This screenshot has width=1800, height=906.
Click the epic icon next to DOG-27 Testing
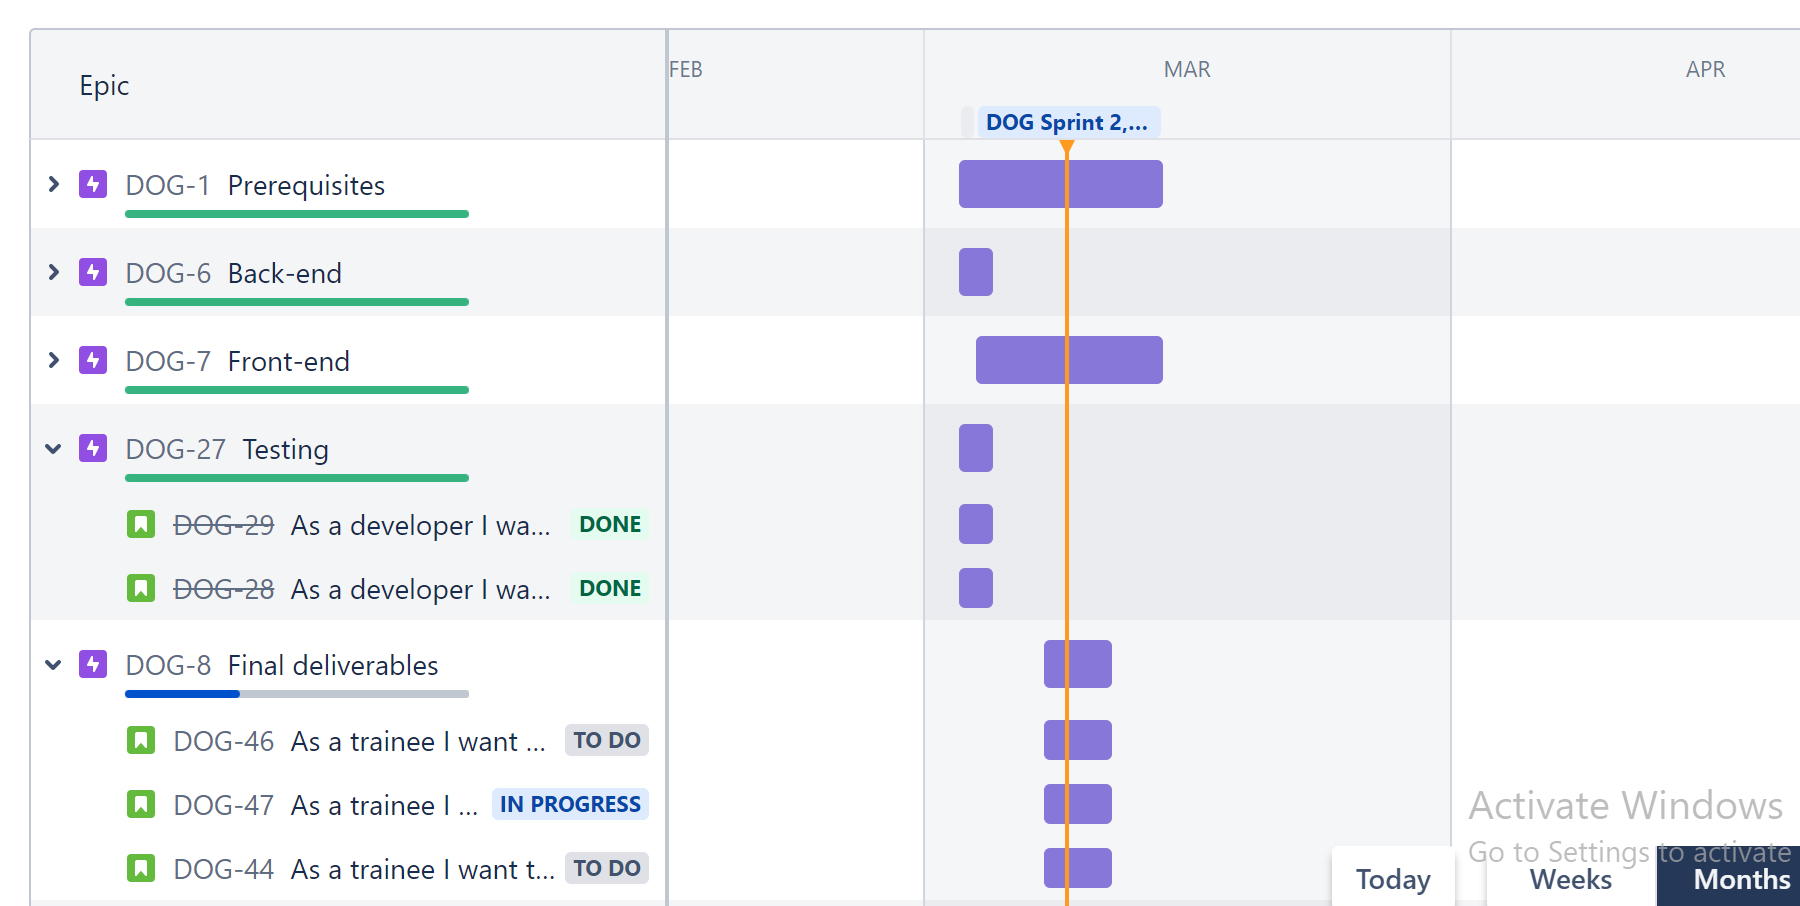(x=93, y=448)
